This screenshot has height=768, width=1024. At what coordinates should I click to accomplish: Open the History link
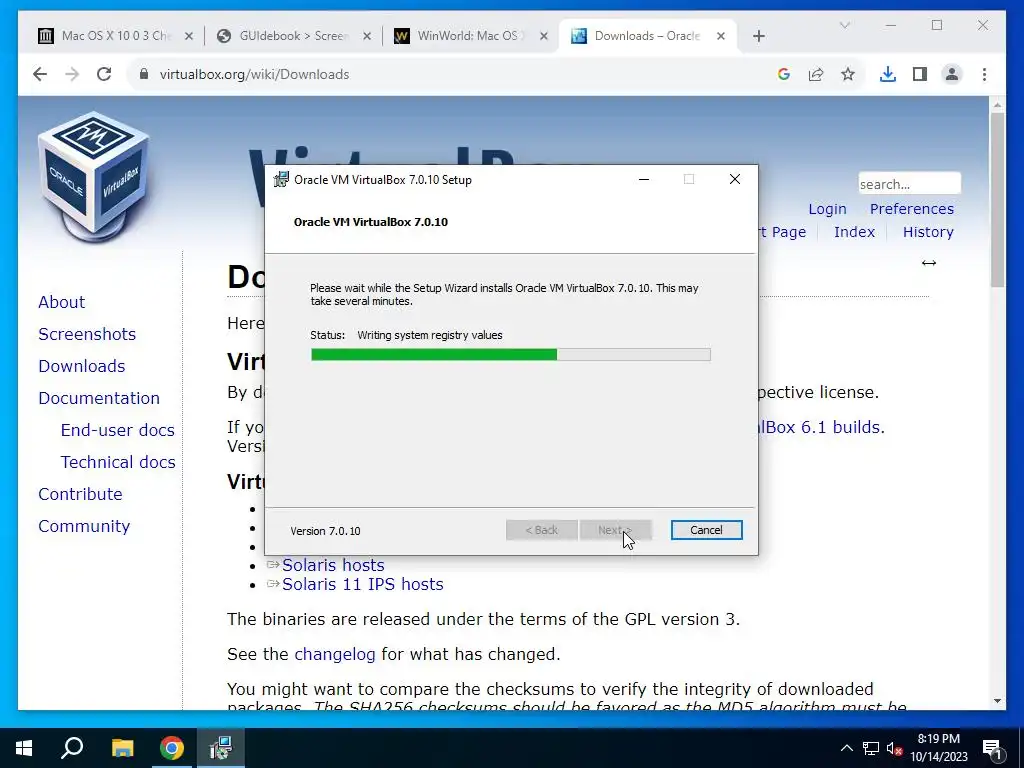(928, 232)
